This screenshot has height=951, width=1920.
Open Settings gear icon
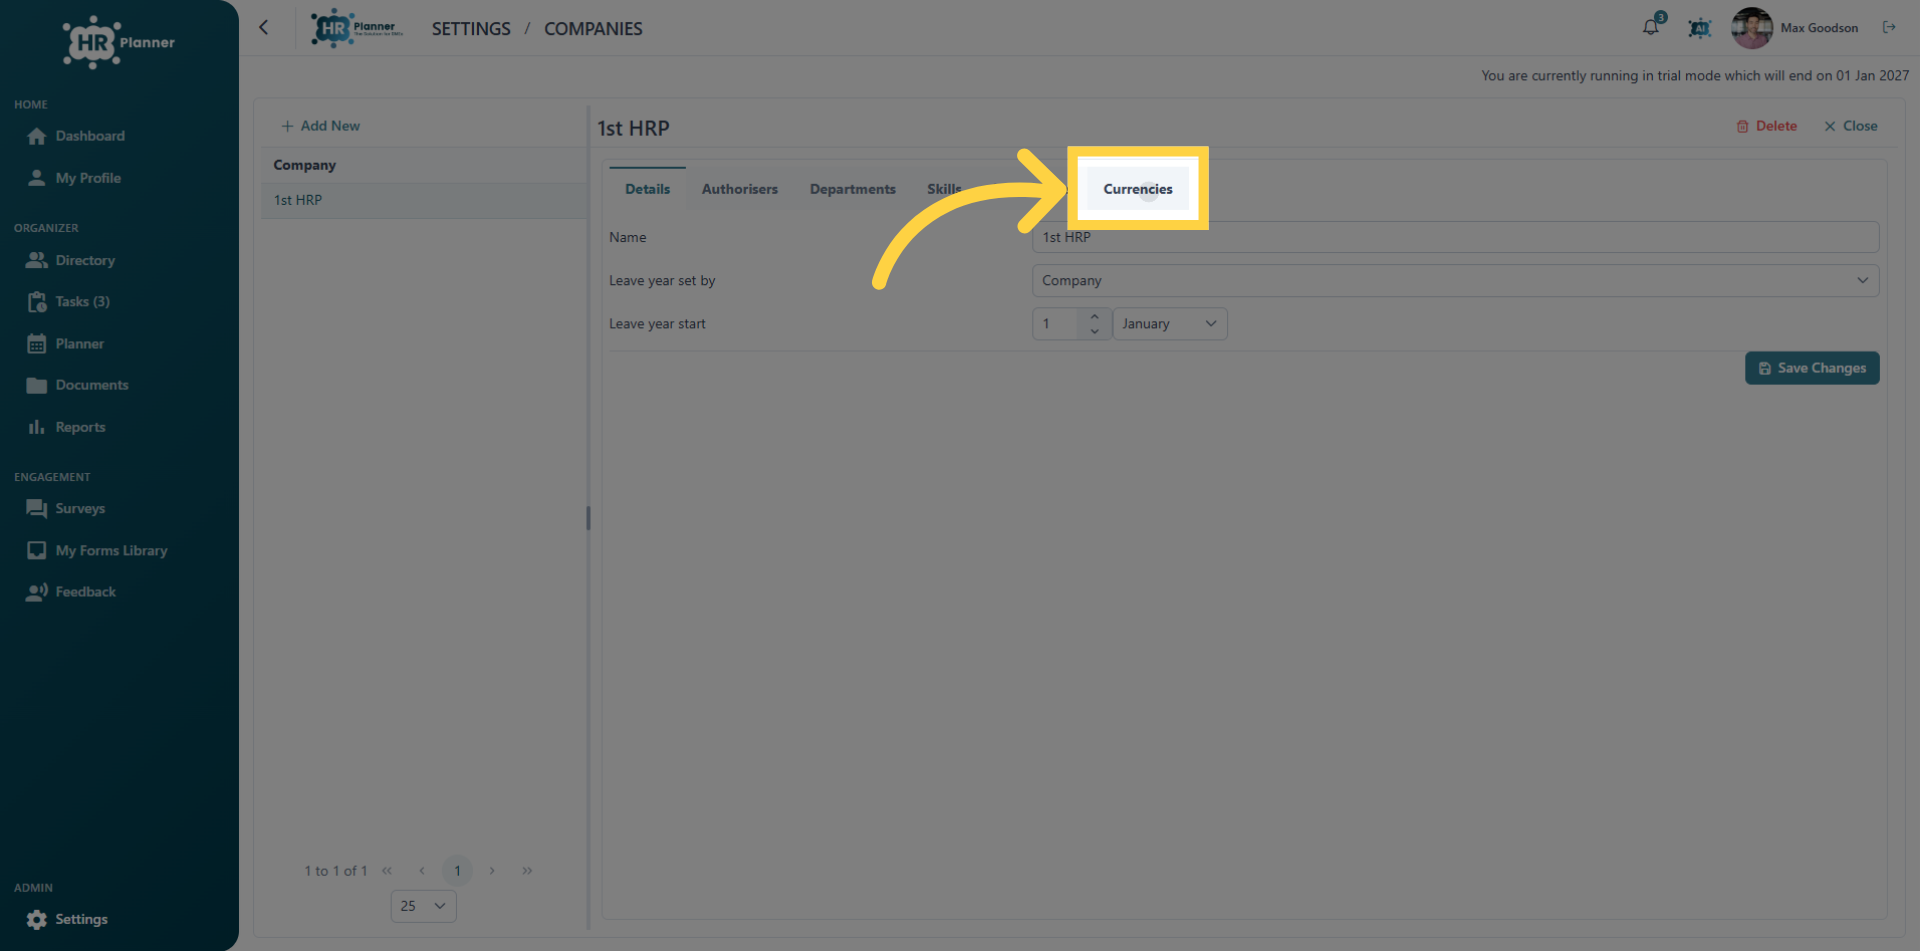[37, 920]
